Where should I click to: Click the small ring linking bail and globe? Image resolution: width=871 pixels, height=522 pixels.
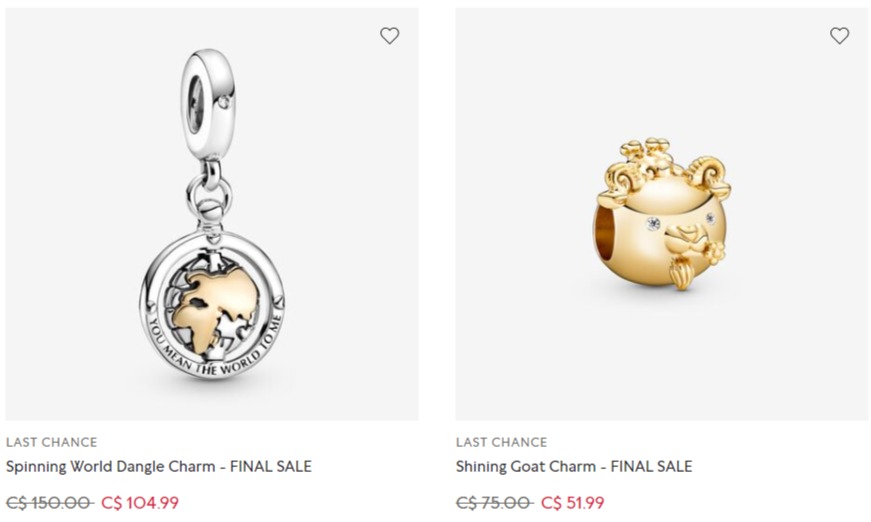coord(208,193)
